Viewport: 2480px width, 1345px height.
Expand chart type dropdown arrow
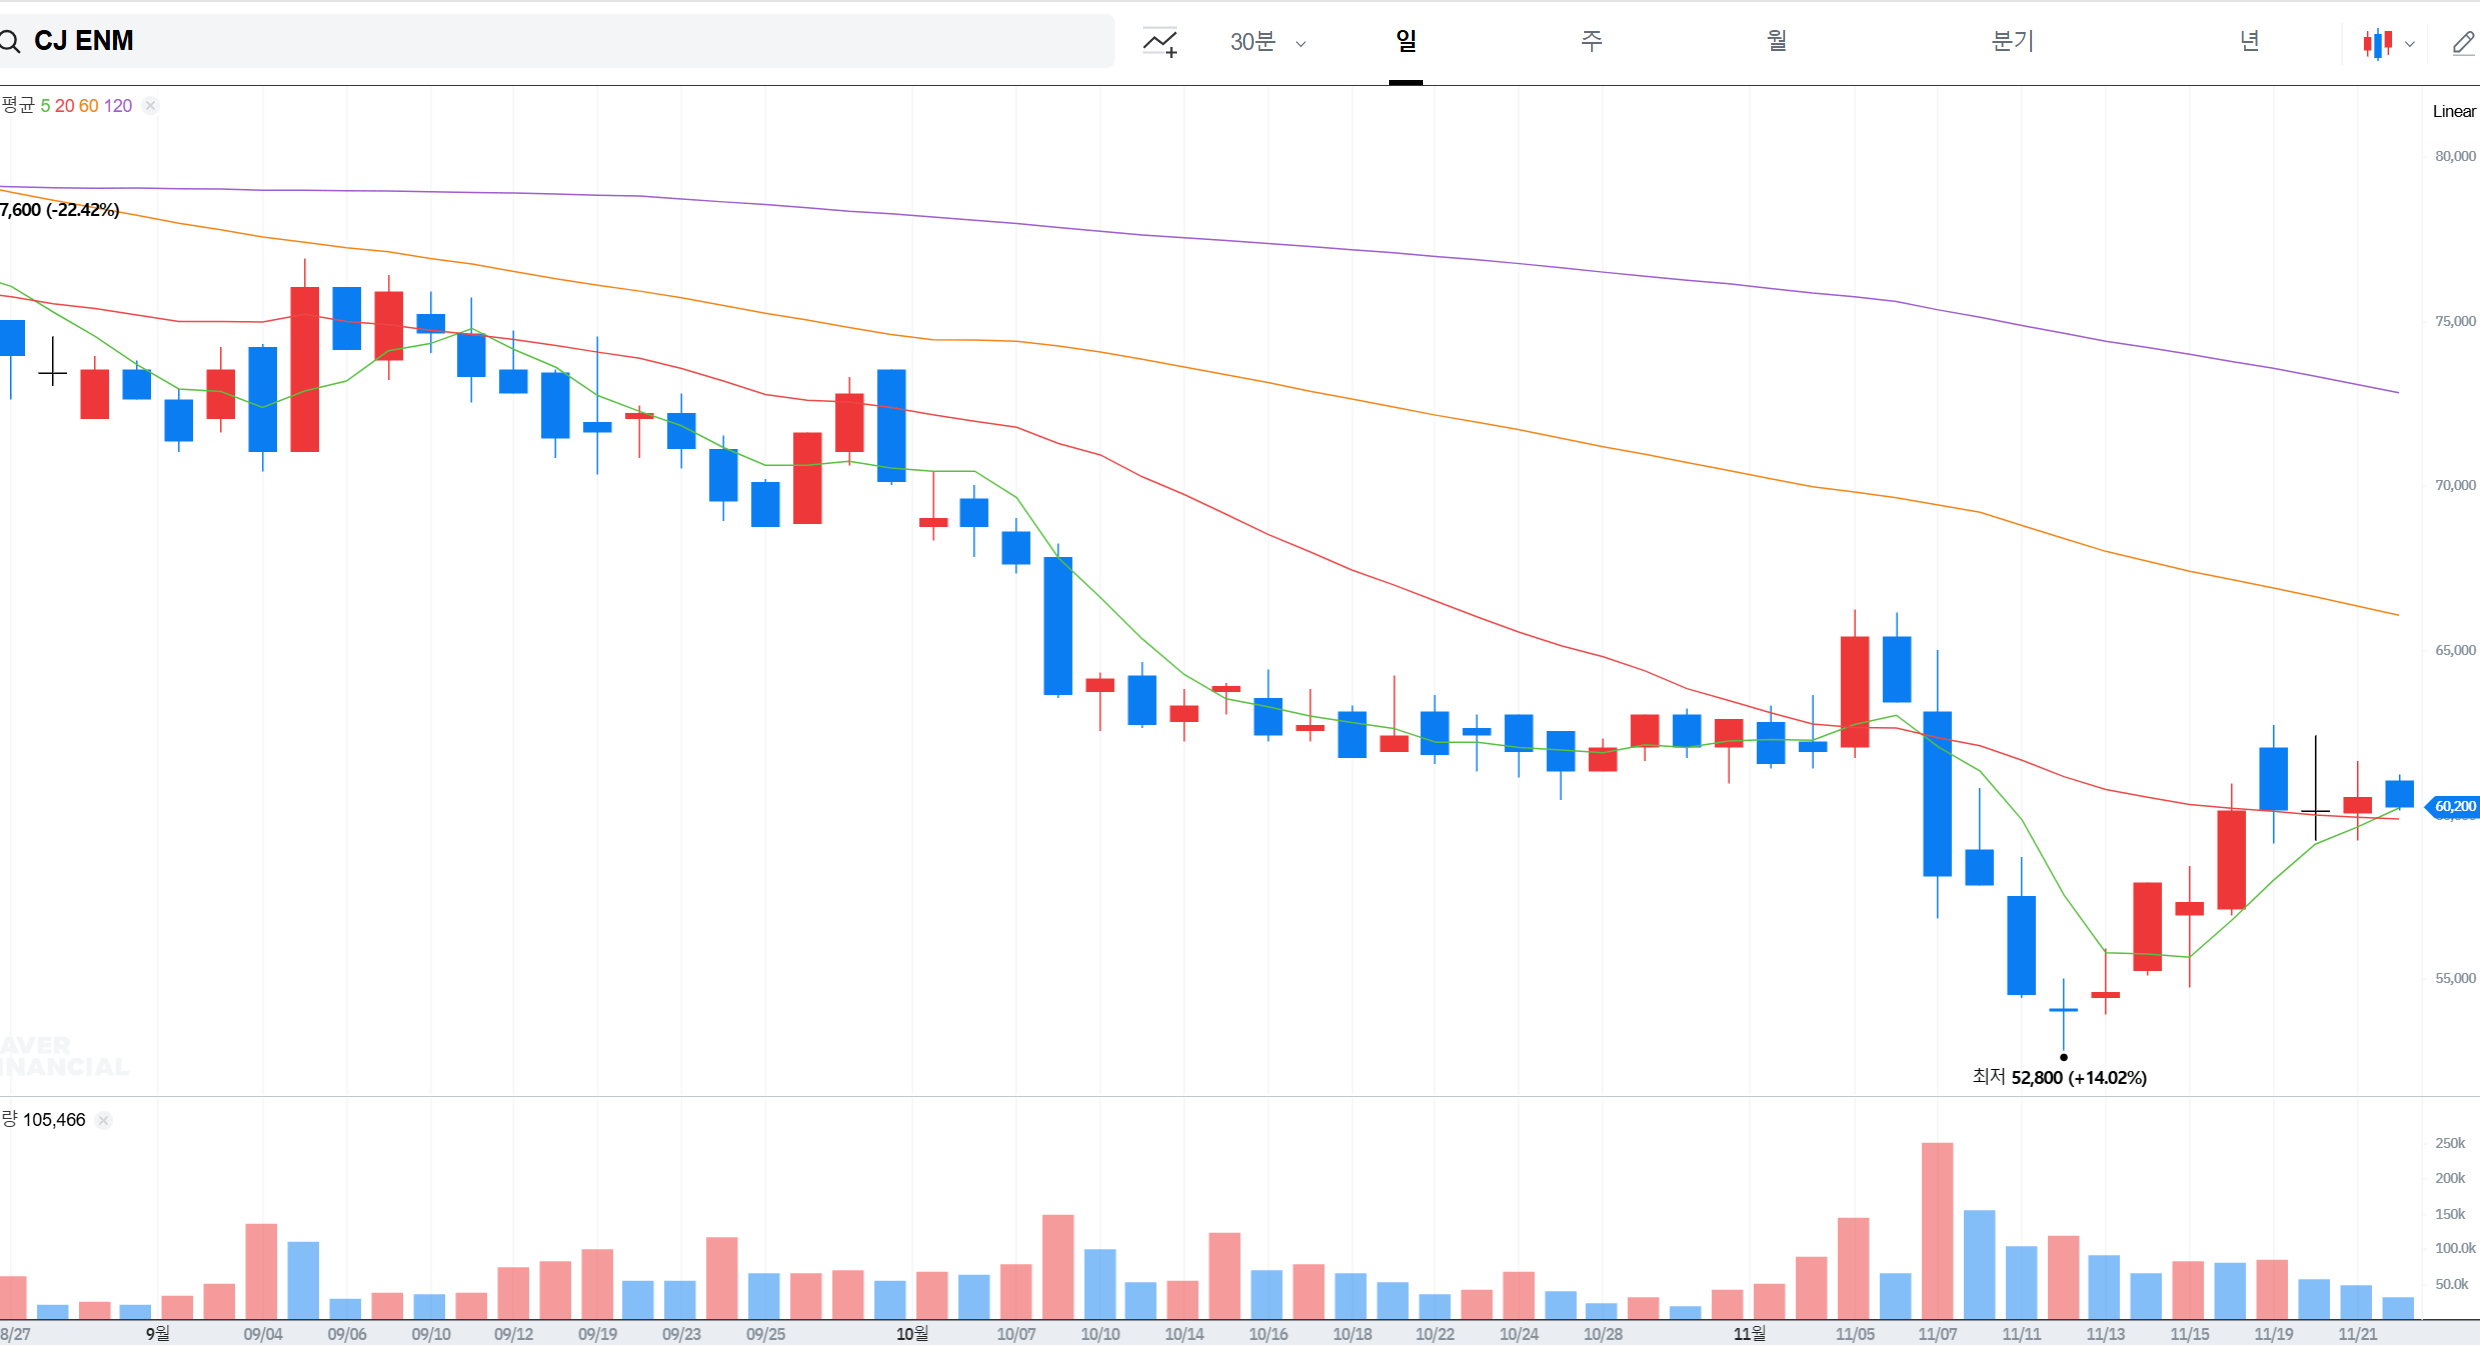coord(2410,44)
